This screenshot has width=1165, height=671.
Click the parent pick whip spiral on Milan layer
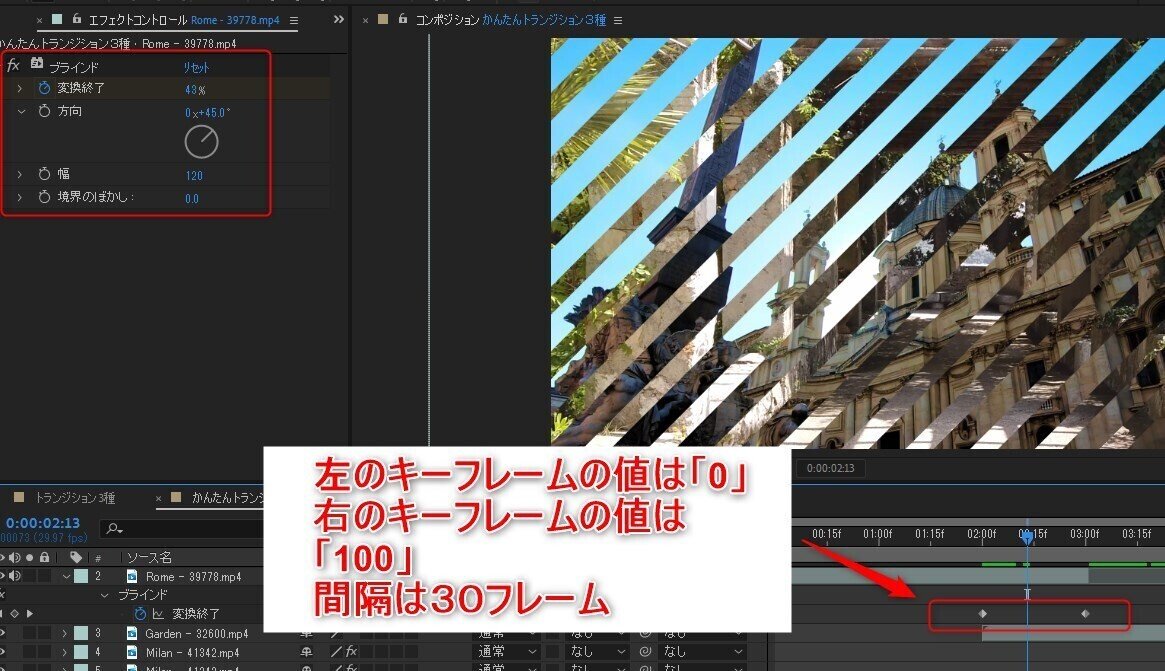click(645, 651)
